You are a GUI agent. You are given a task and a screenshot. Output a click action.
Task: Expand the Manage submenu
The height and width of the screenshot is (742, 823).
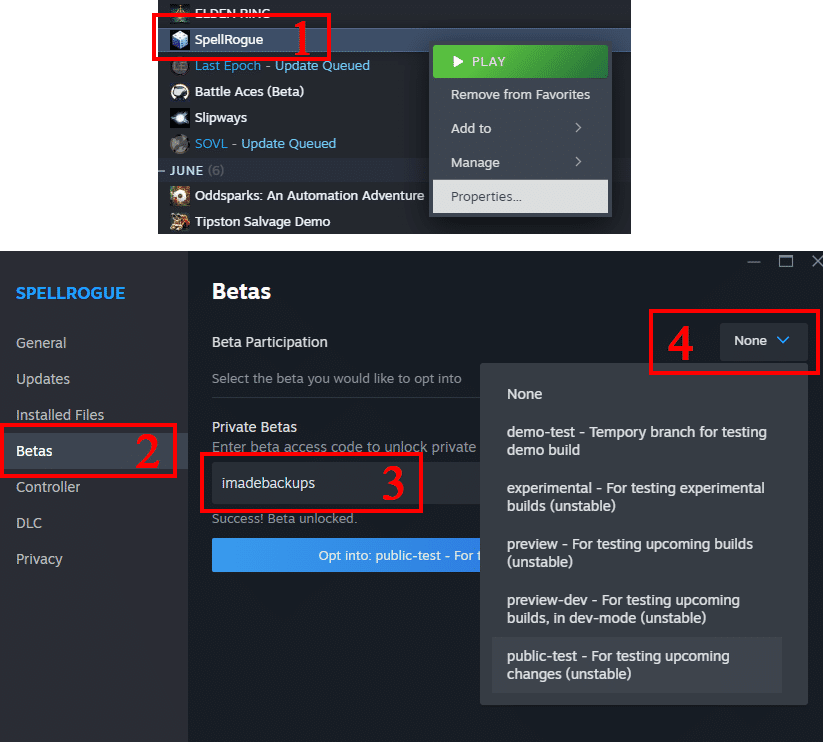tap(520, 162)
